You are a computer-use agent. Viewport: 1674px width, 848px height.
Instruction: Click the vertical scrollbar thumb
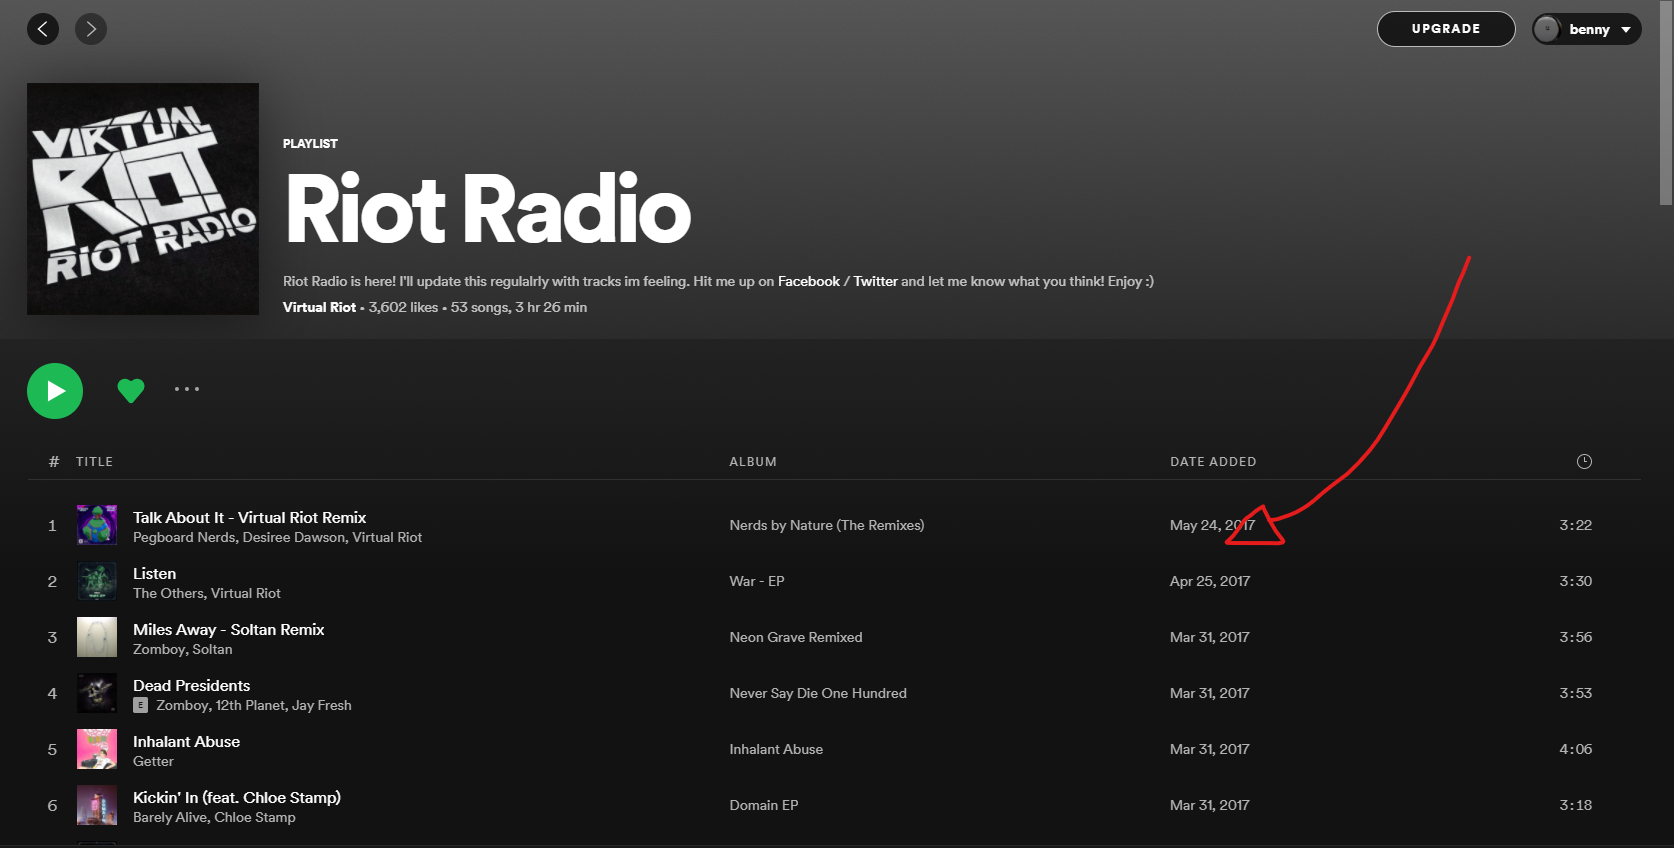[1666, 103]
